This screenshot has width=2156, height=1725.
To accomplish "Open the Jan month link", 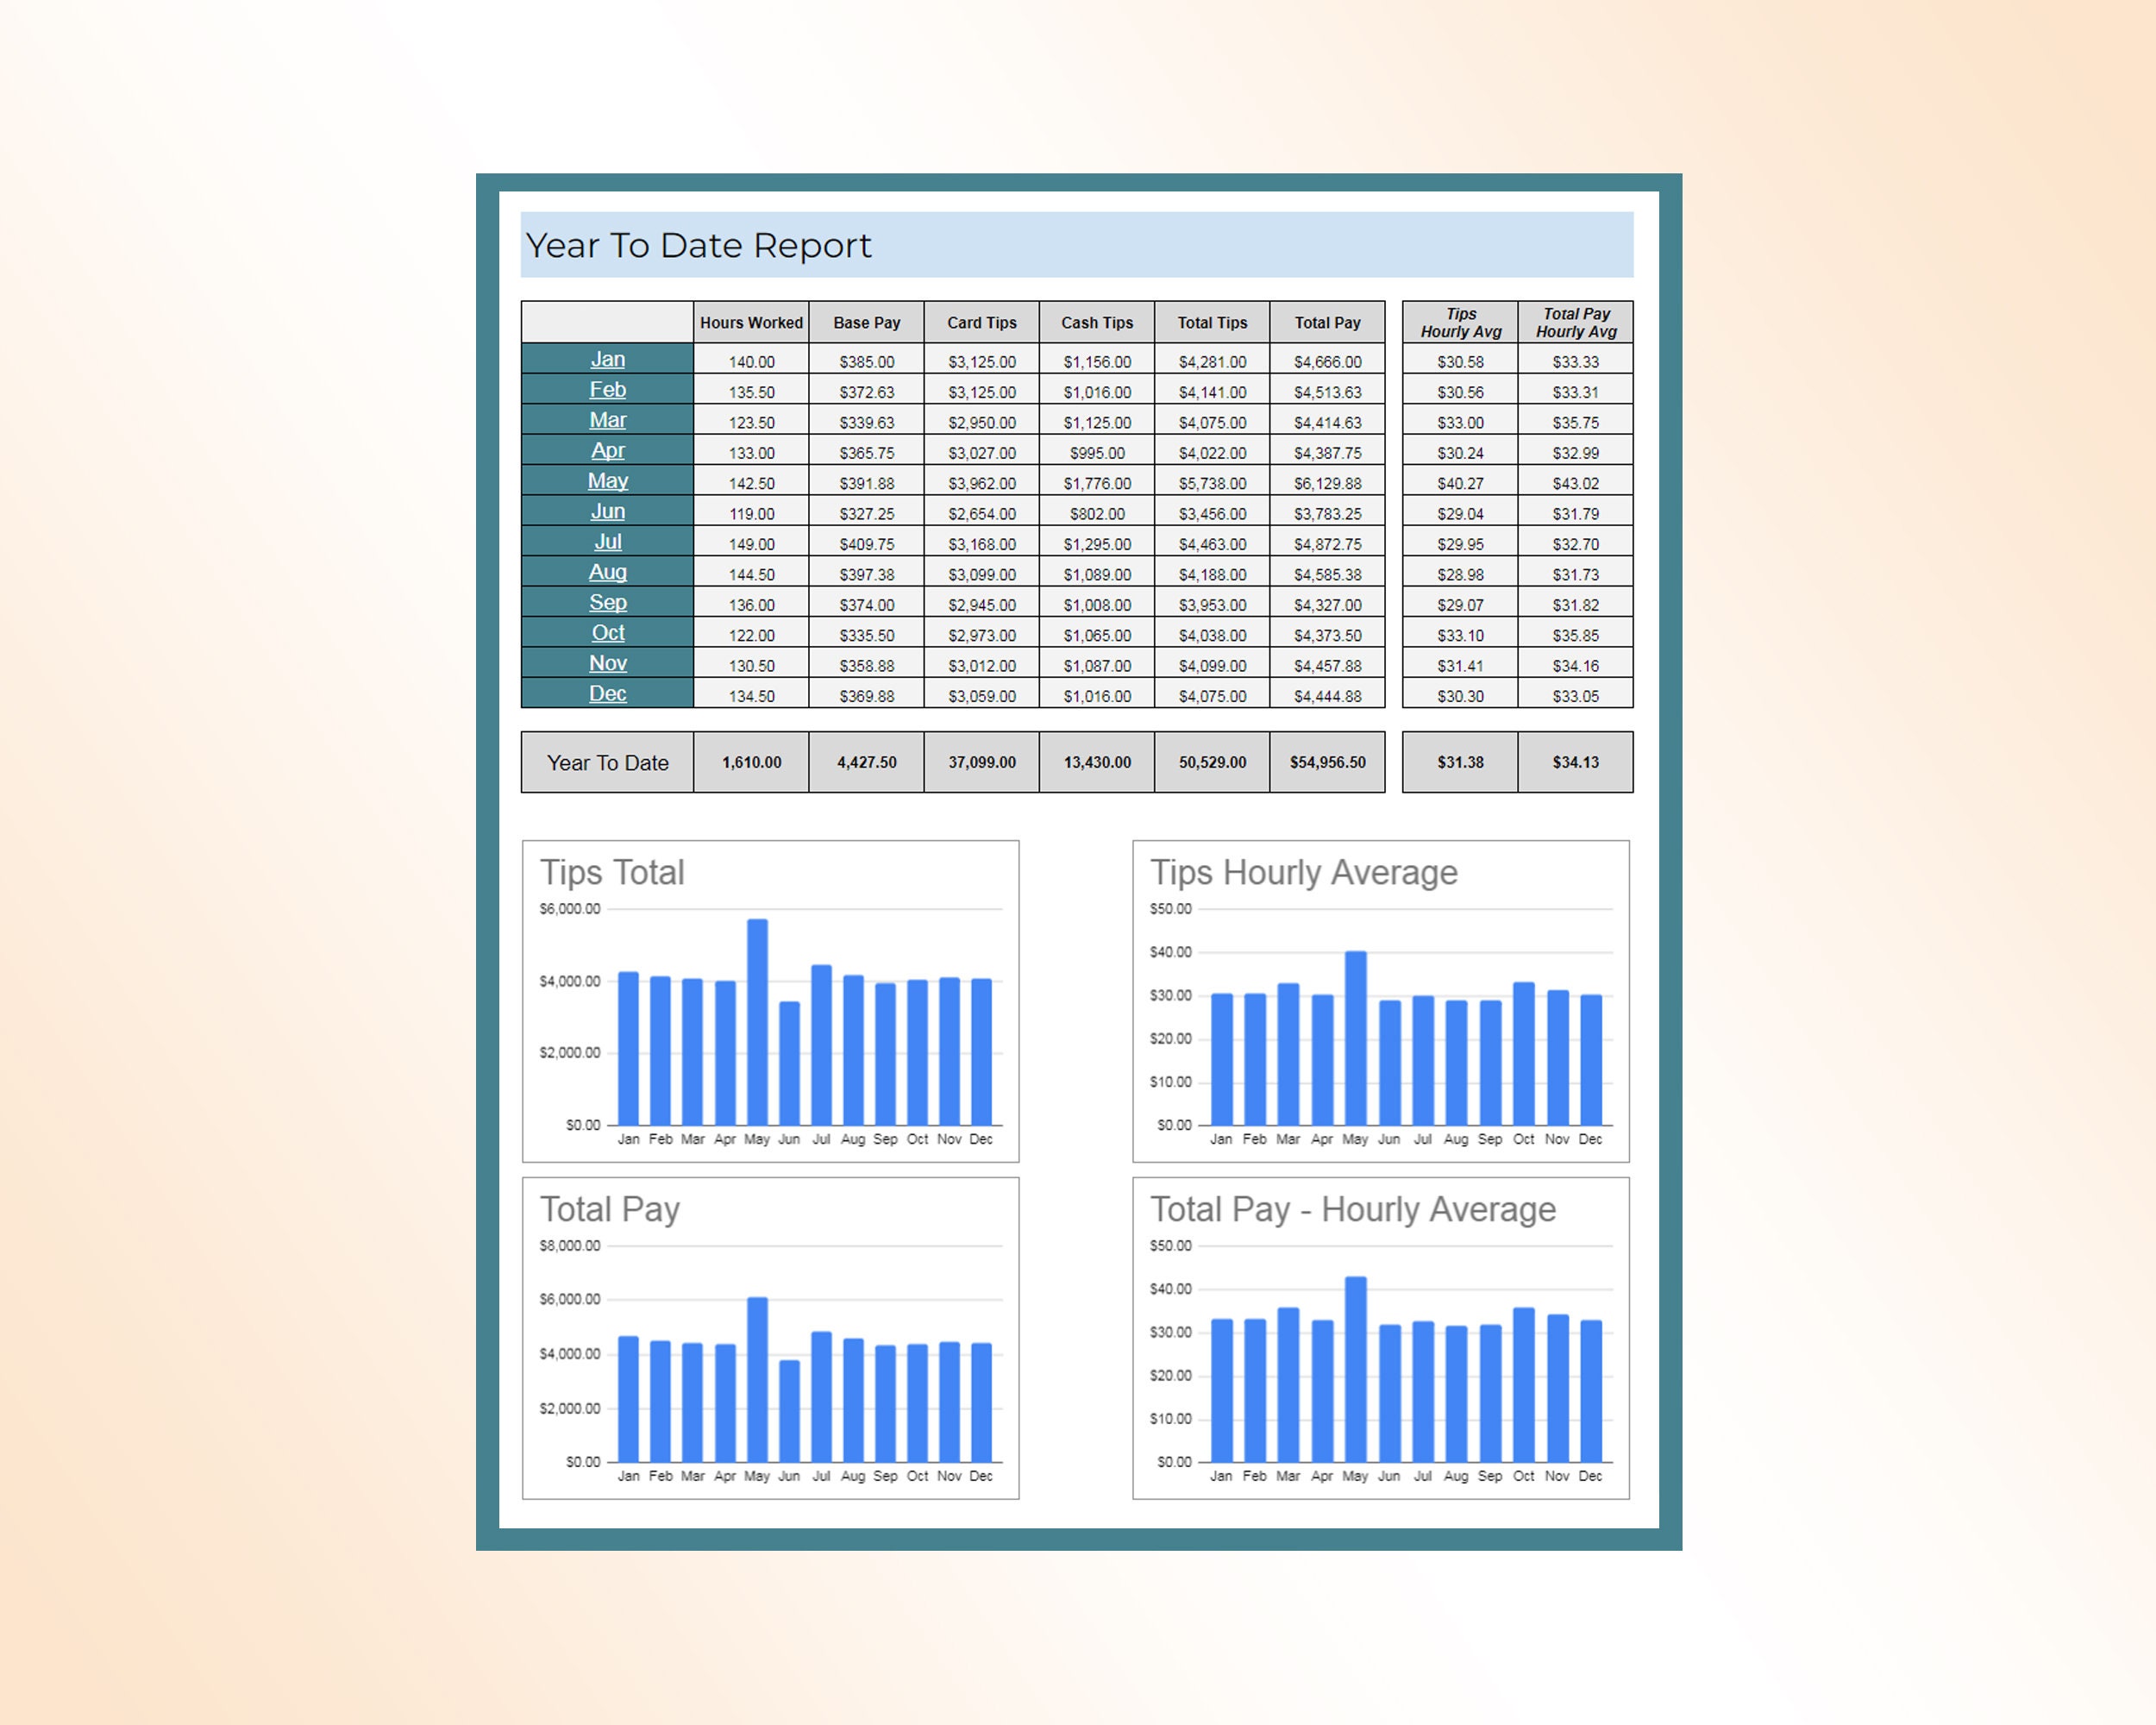I will (607, 360).
